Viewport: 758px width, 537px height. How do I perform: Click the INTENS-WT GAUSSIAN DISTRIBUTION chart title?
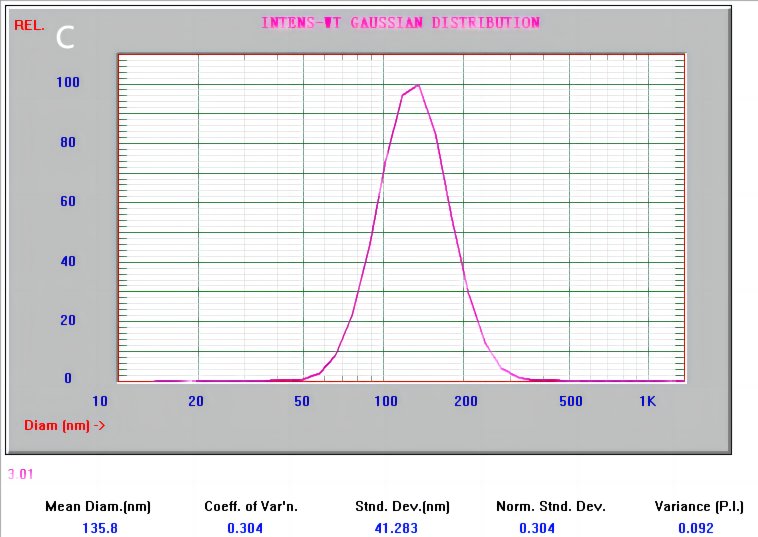[400, 23]
